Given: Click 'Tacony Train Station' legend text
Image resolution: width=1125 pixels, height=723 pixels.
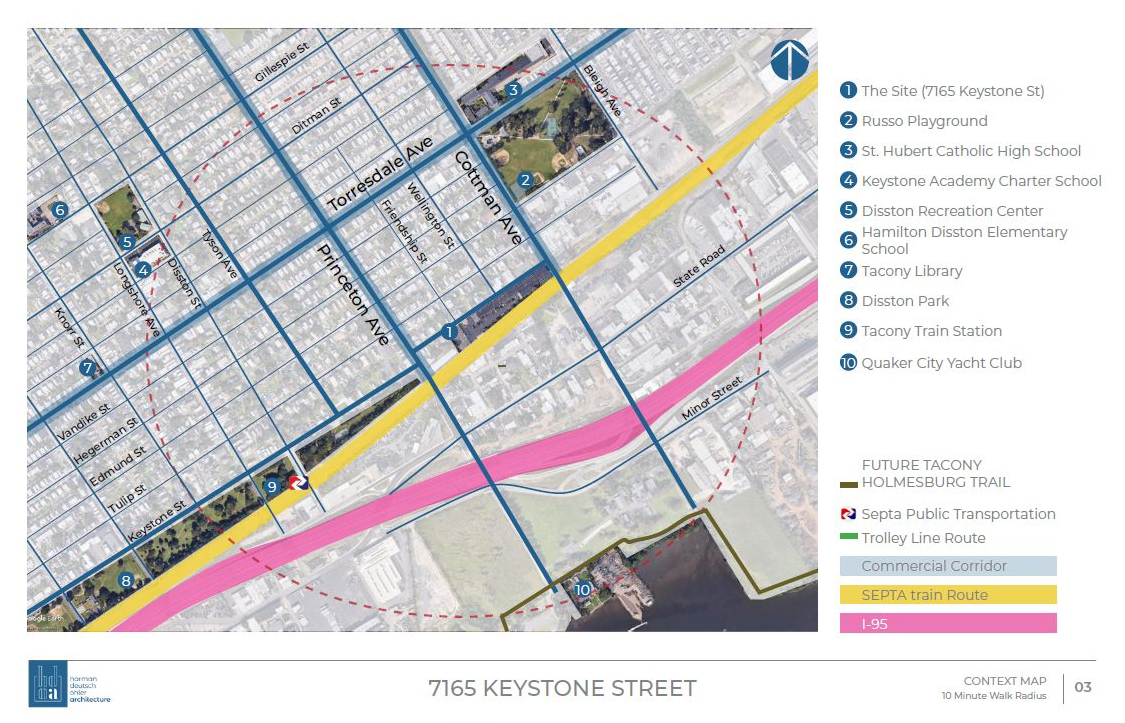Looking at the screenshot, I should (931, 331).
